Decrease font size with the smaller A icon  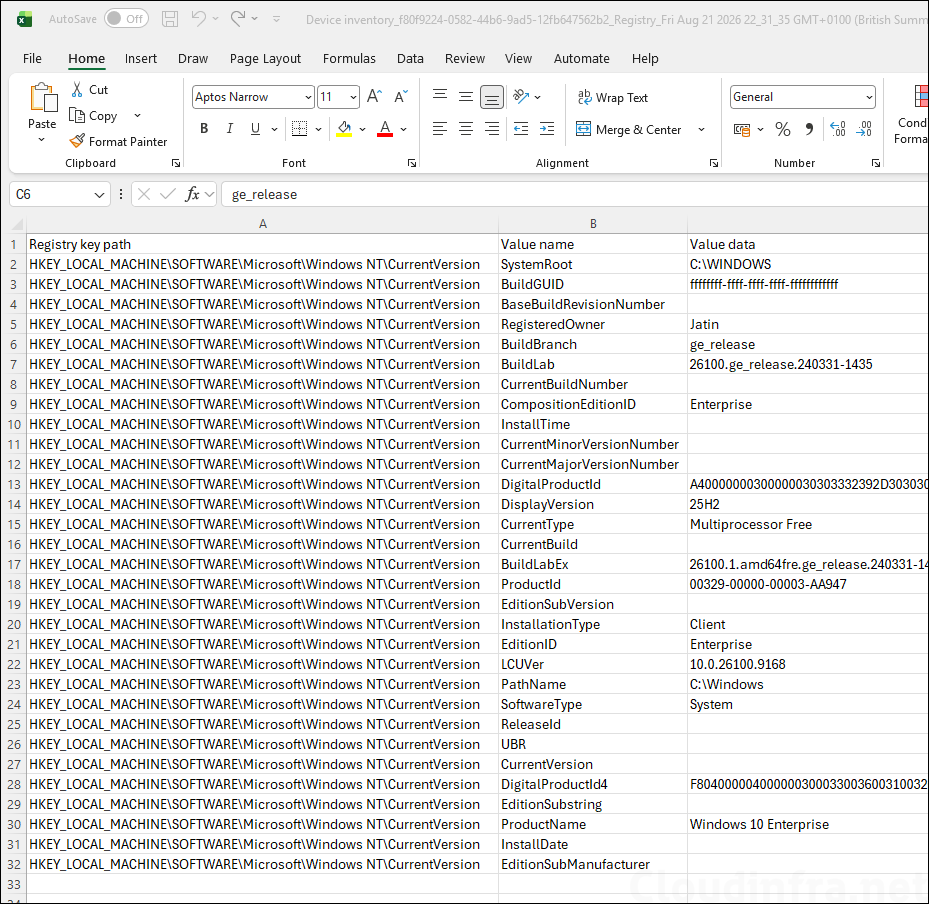(x=401, y=97)
